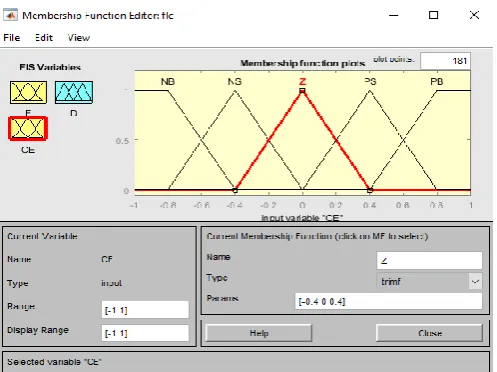Click the Display Range input field
The image size is (497, 372).
tap(145, 333)
